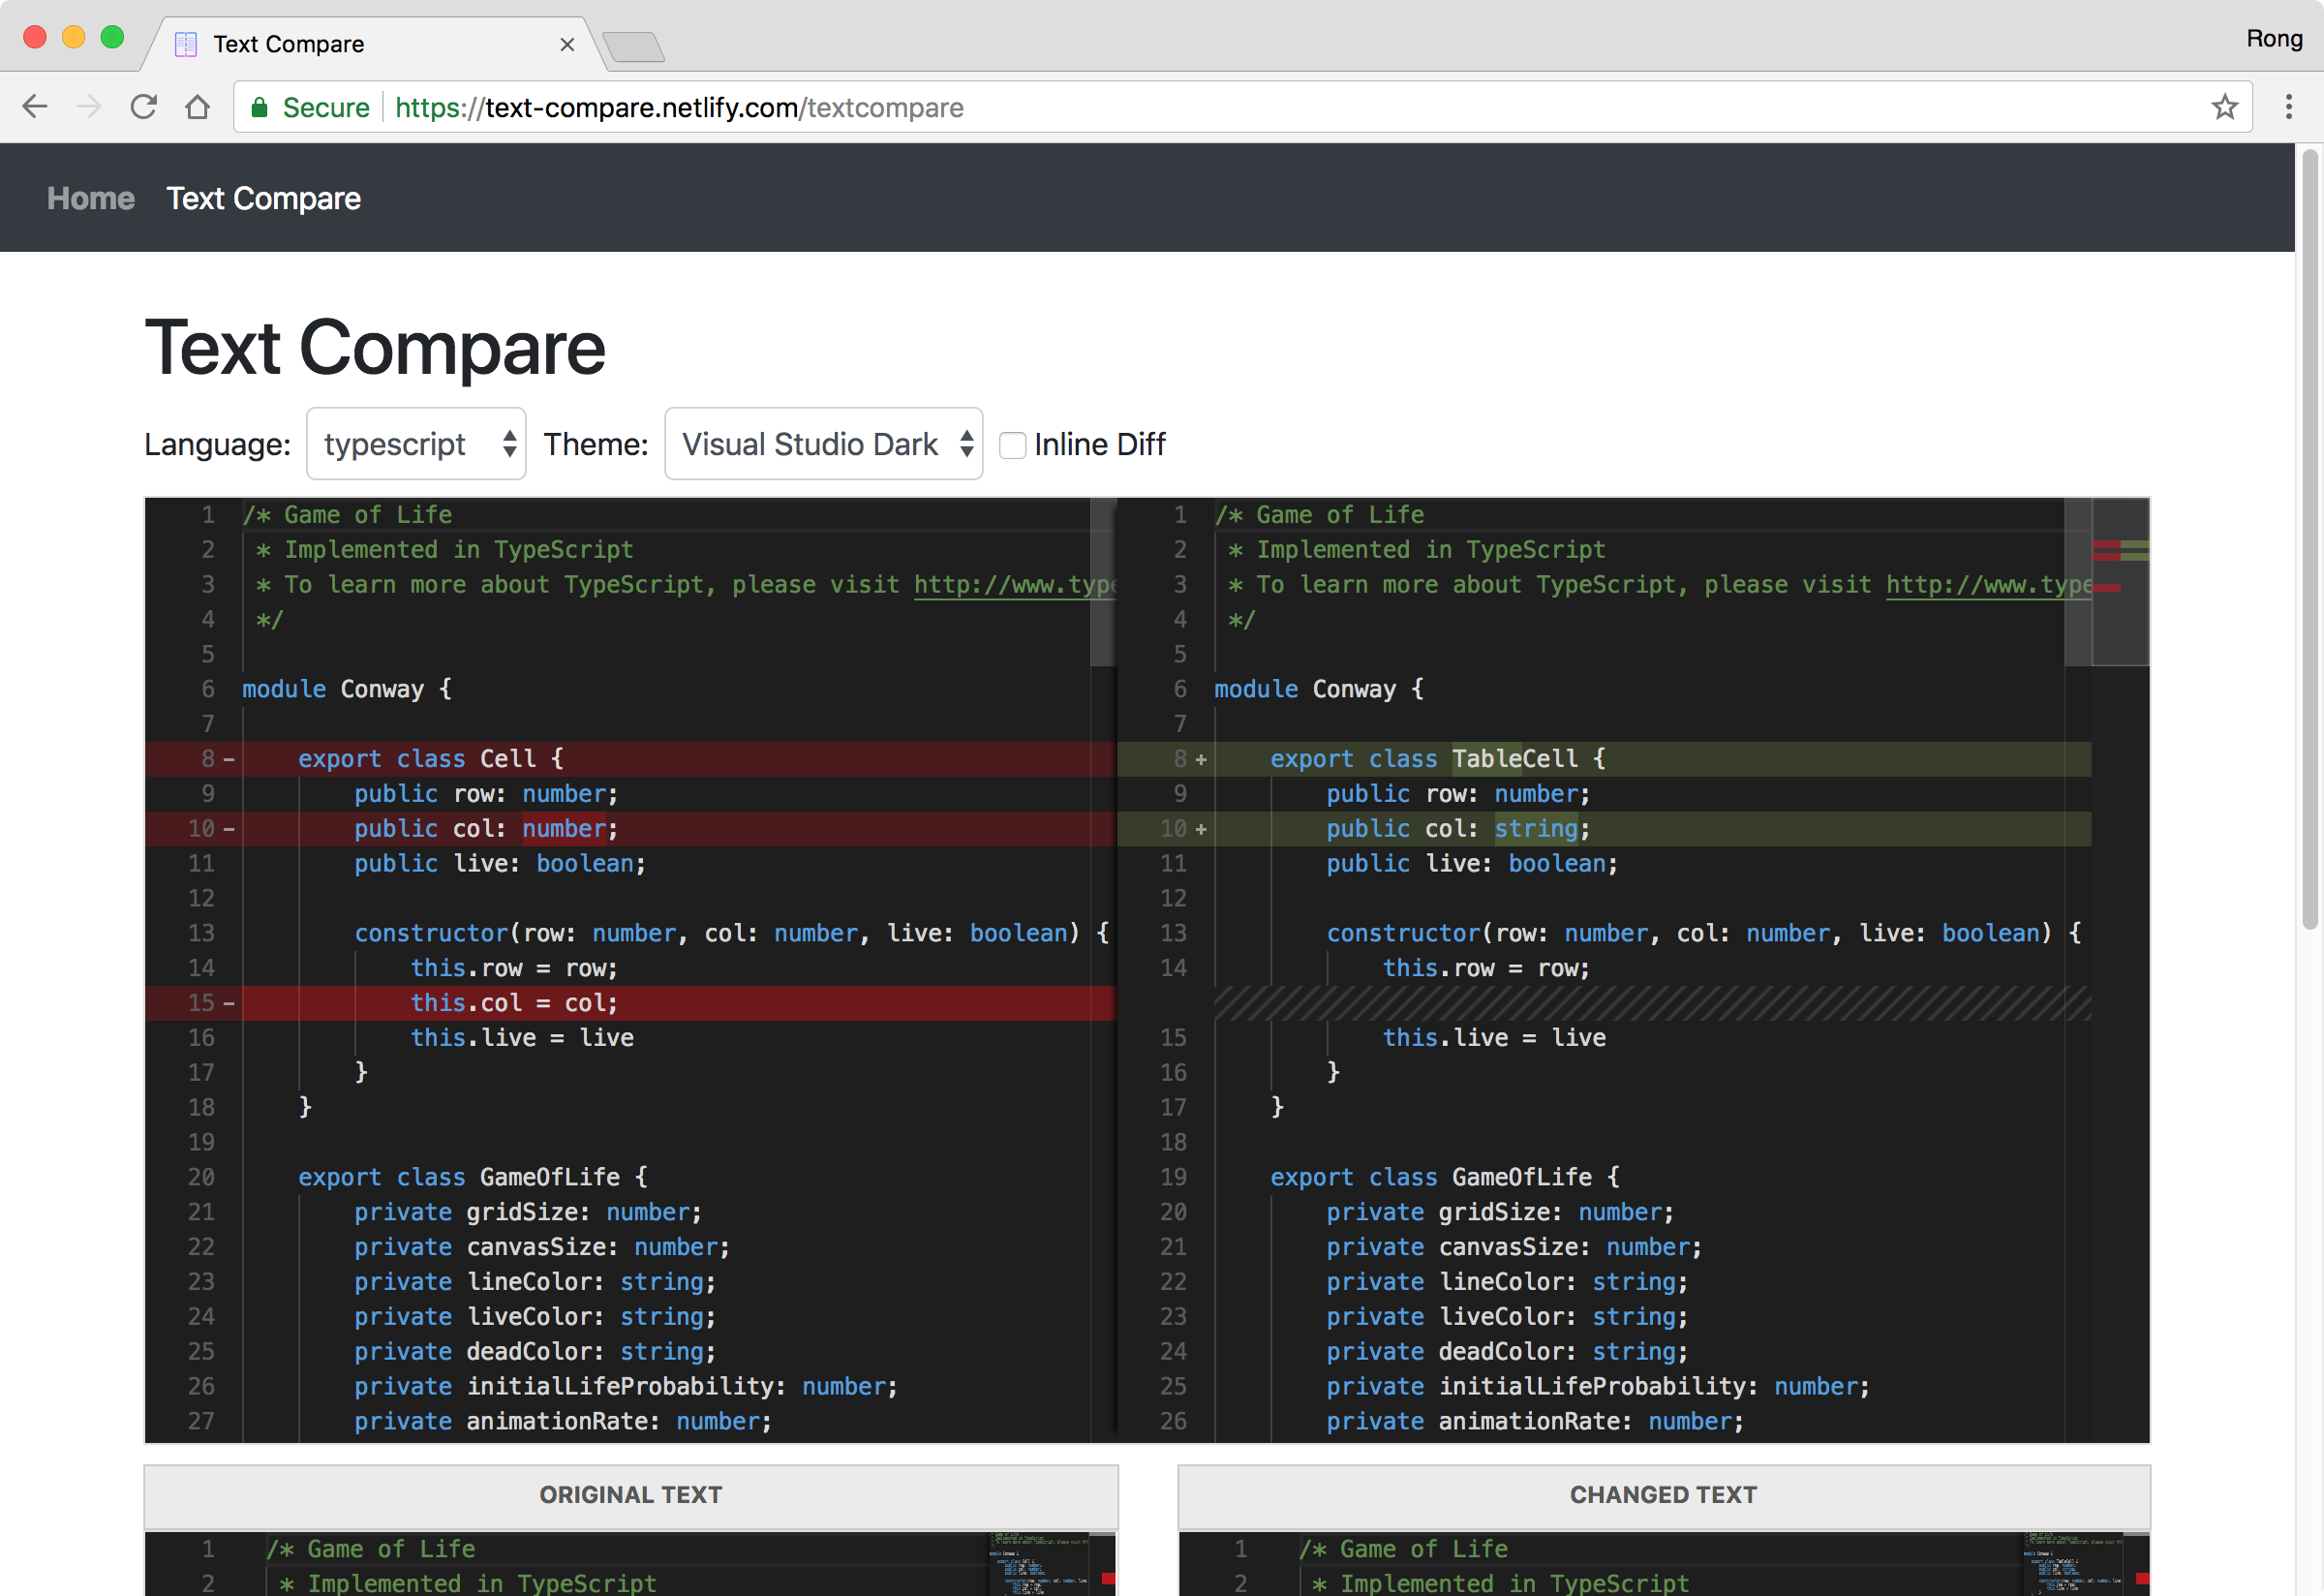Click the green Secure padlock icon
2324x1596 pixels.
pyautogui.click(x=259, y=107)
